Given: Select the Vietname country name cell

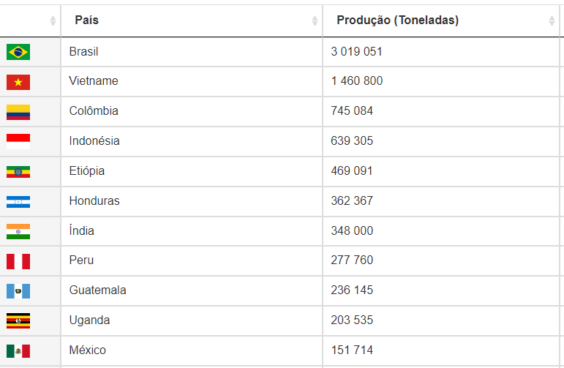Looking at the screenshot, I should pyautogui.click(x=192, y=81).
